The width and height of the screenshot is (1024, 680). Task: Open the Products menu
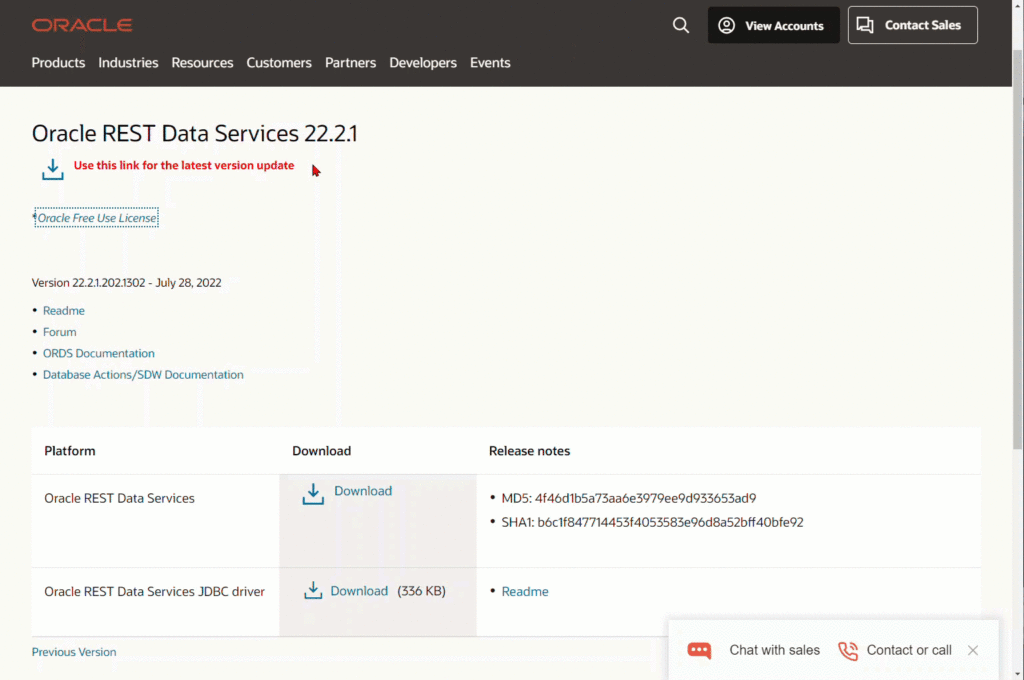[x=58, y=63]
